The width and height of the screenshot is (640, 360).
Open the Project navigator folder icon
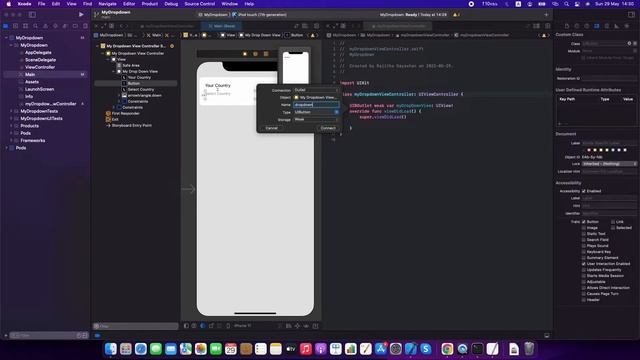[x=6, y=26]
